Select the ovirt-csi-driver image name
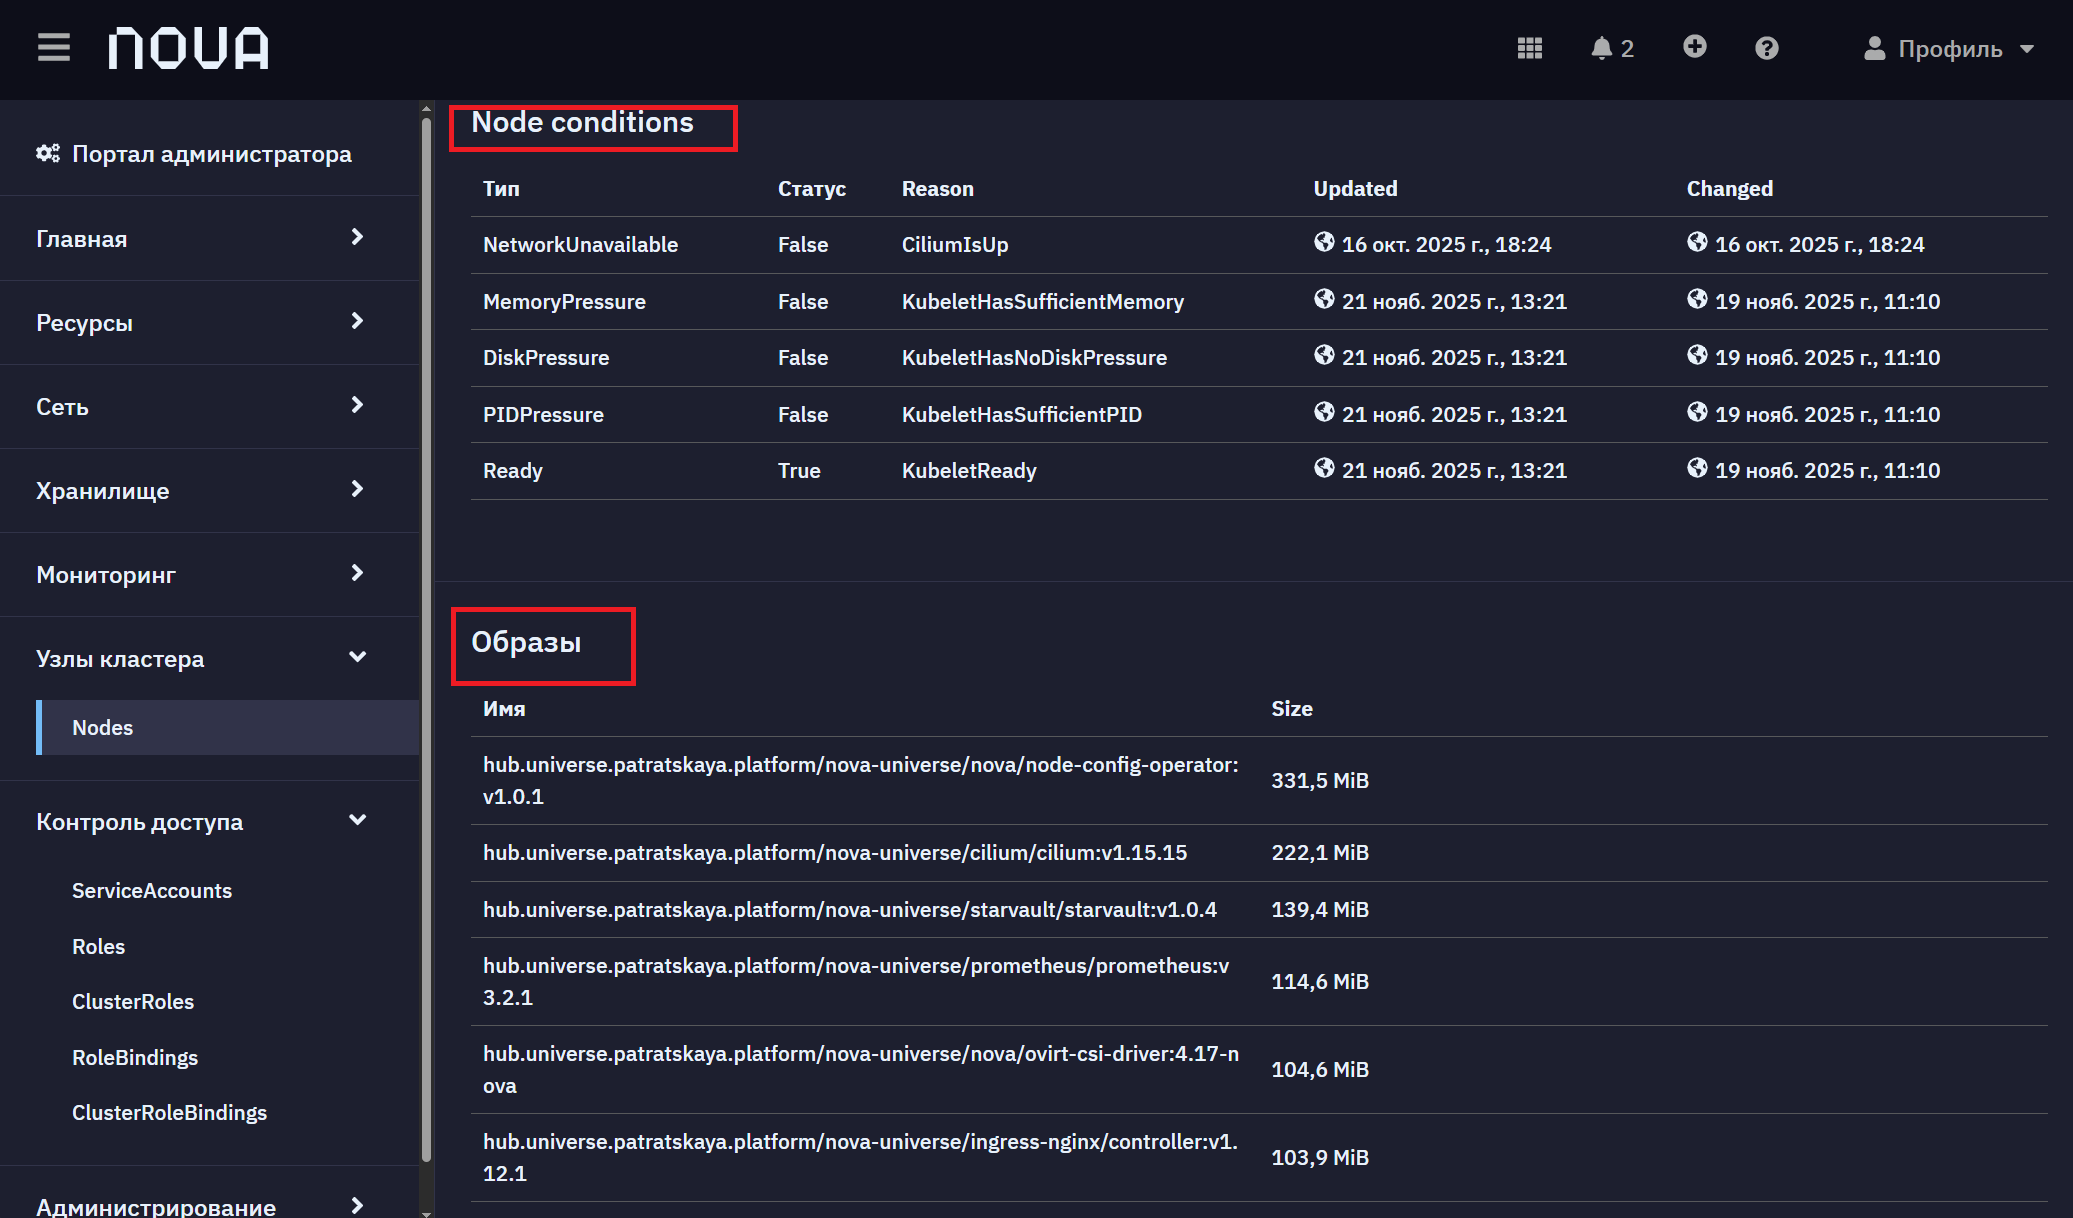Image resolution: width=2073 pixels, height=1218 pixels. pyautogui.click(x=861, y=1069)
